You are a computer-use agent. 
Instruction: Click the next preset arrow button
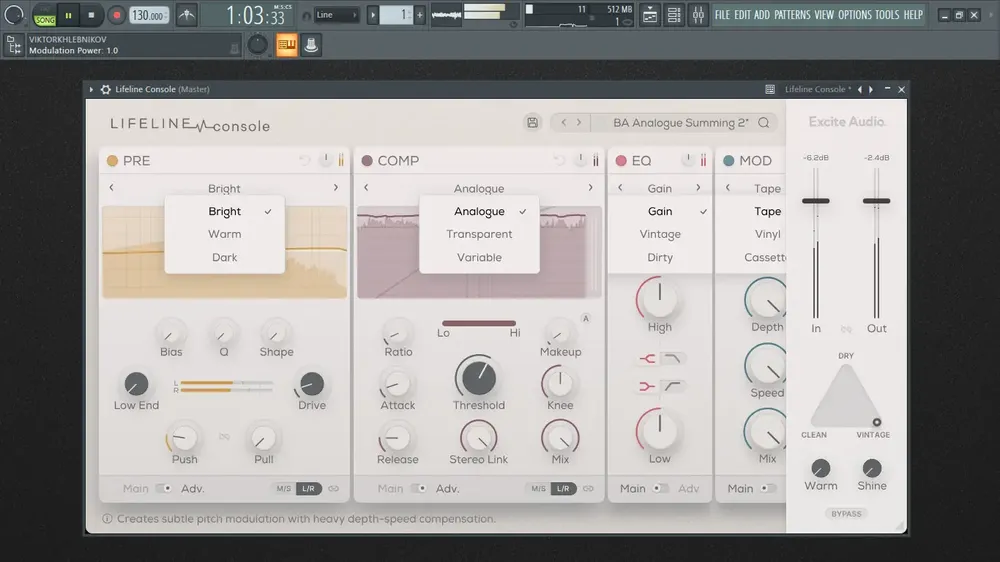tap(579, 122)
